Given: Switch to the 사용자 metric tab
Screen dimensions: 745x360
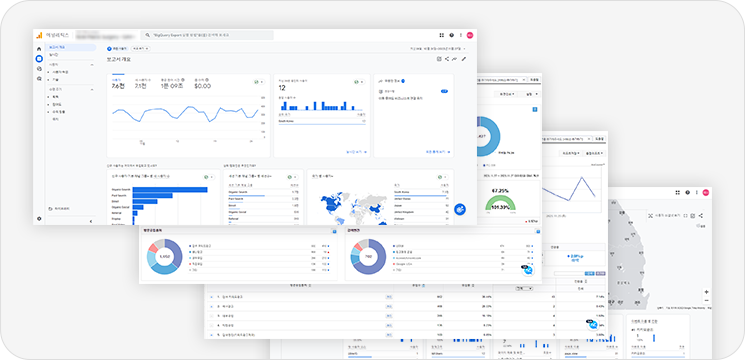Looking at the screenshot, I should (x=118, y=84).
